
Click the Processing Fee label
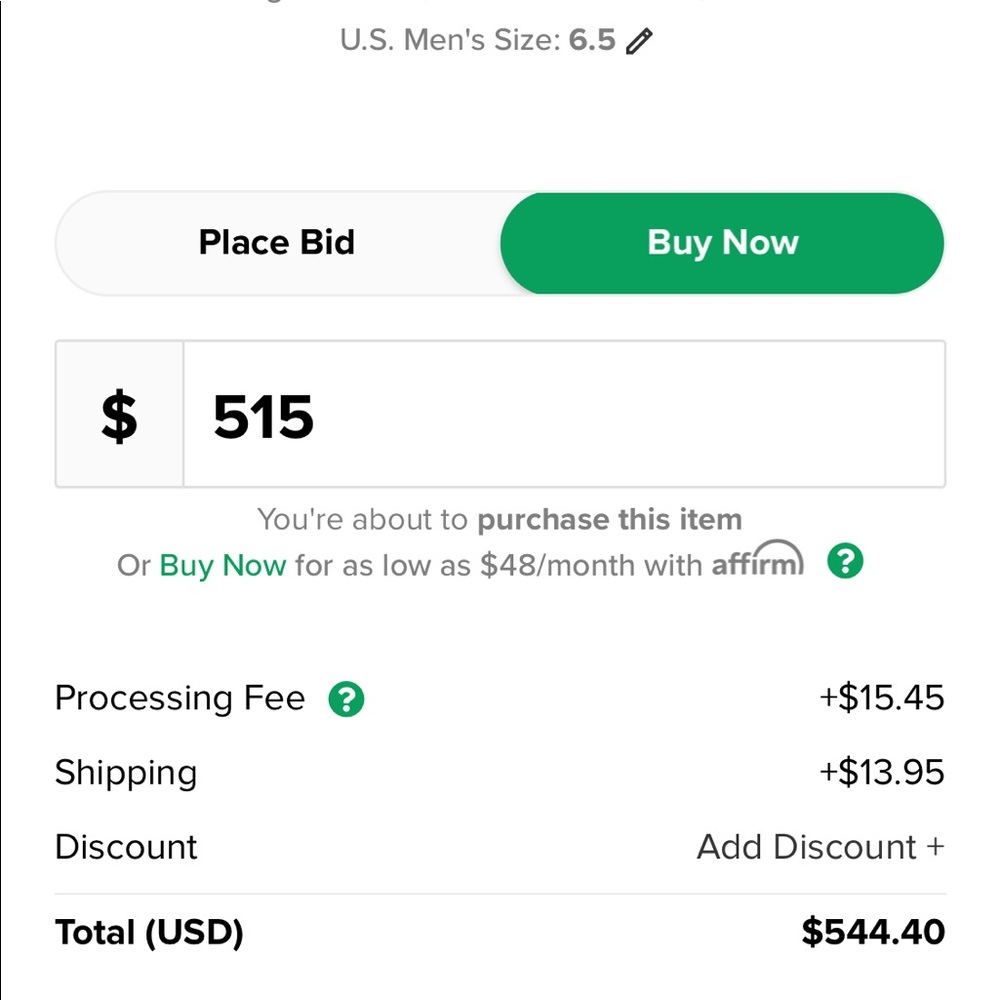click(180, 698)
